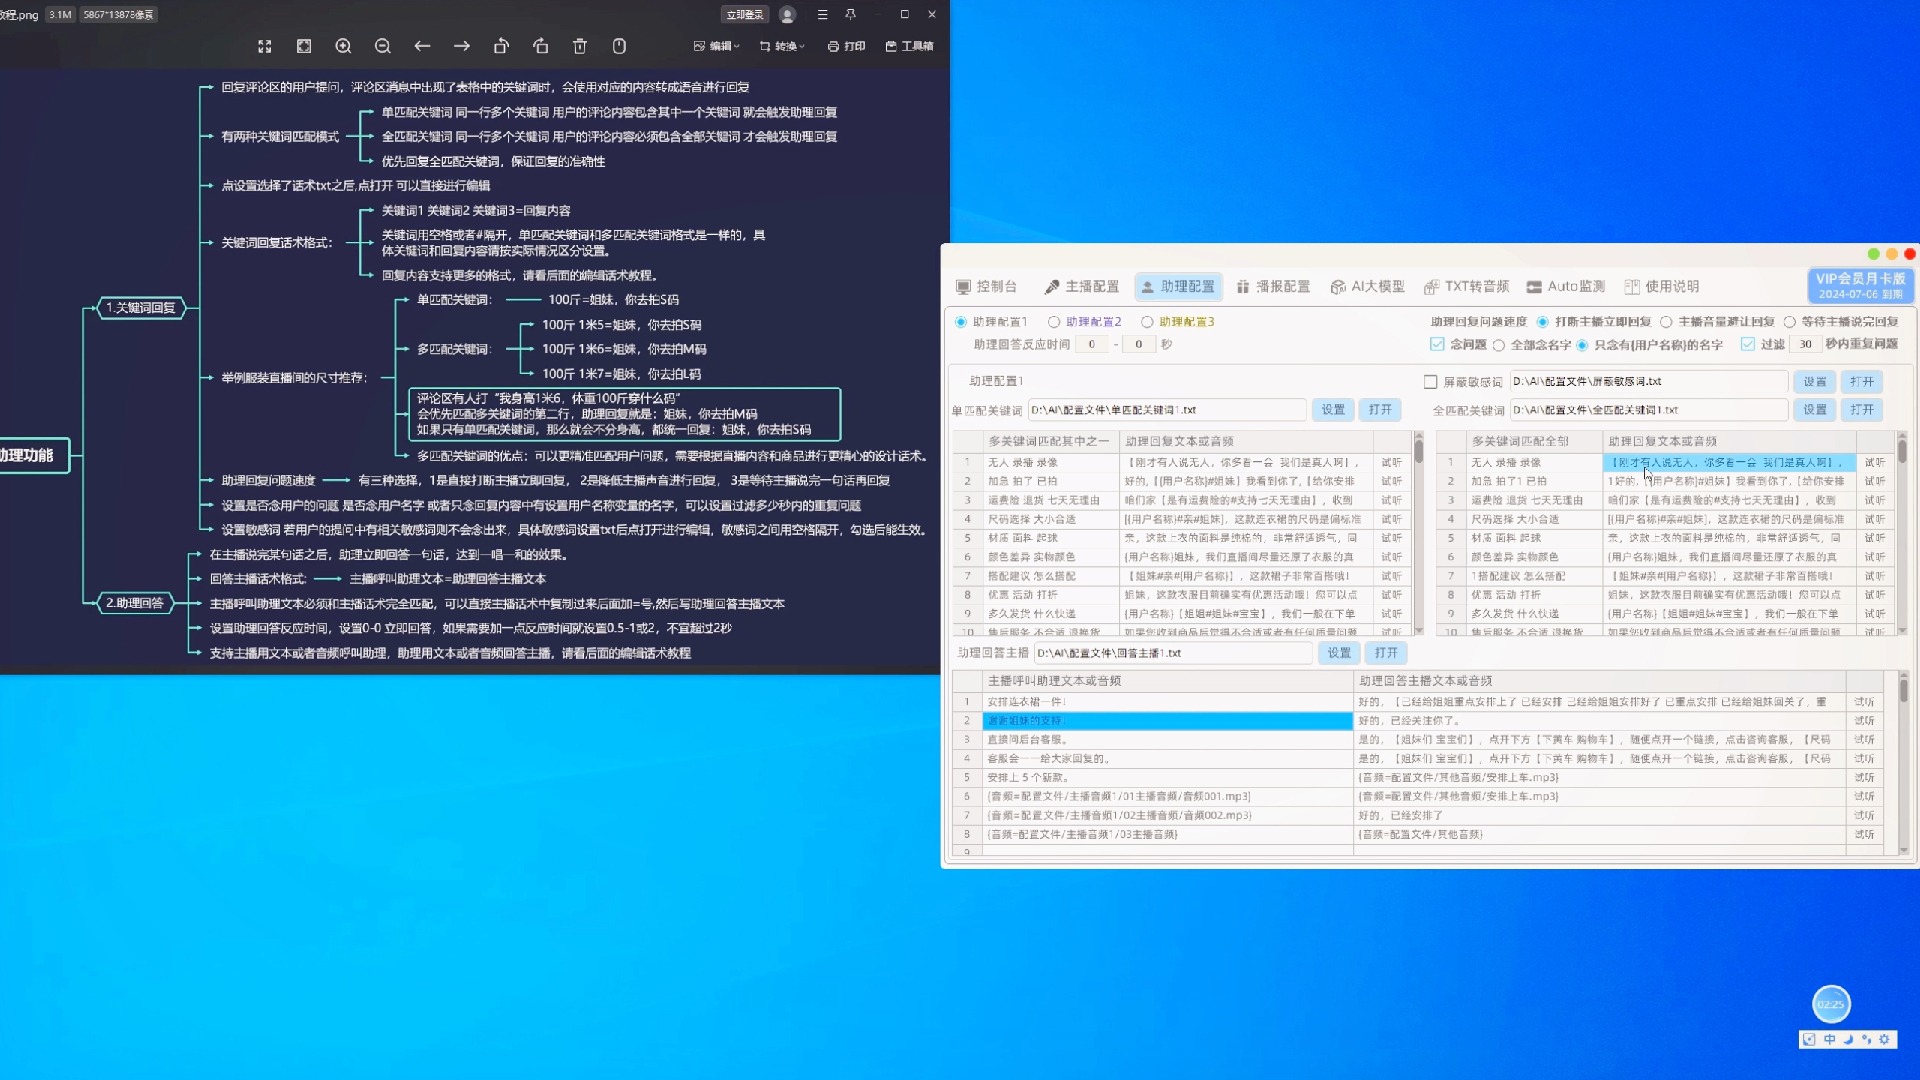The image size is (1920, 1080).
Task: Click the zoom in magnifier icon
Action: click(x=343, y=46)
